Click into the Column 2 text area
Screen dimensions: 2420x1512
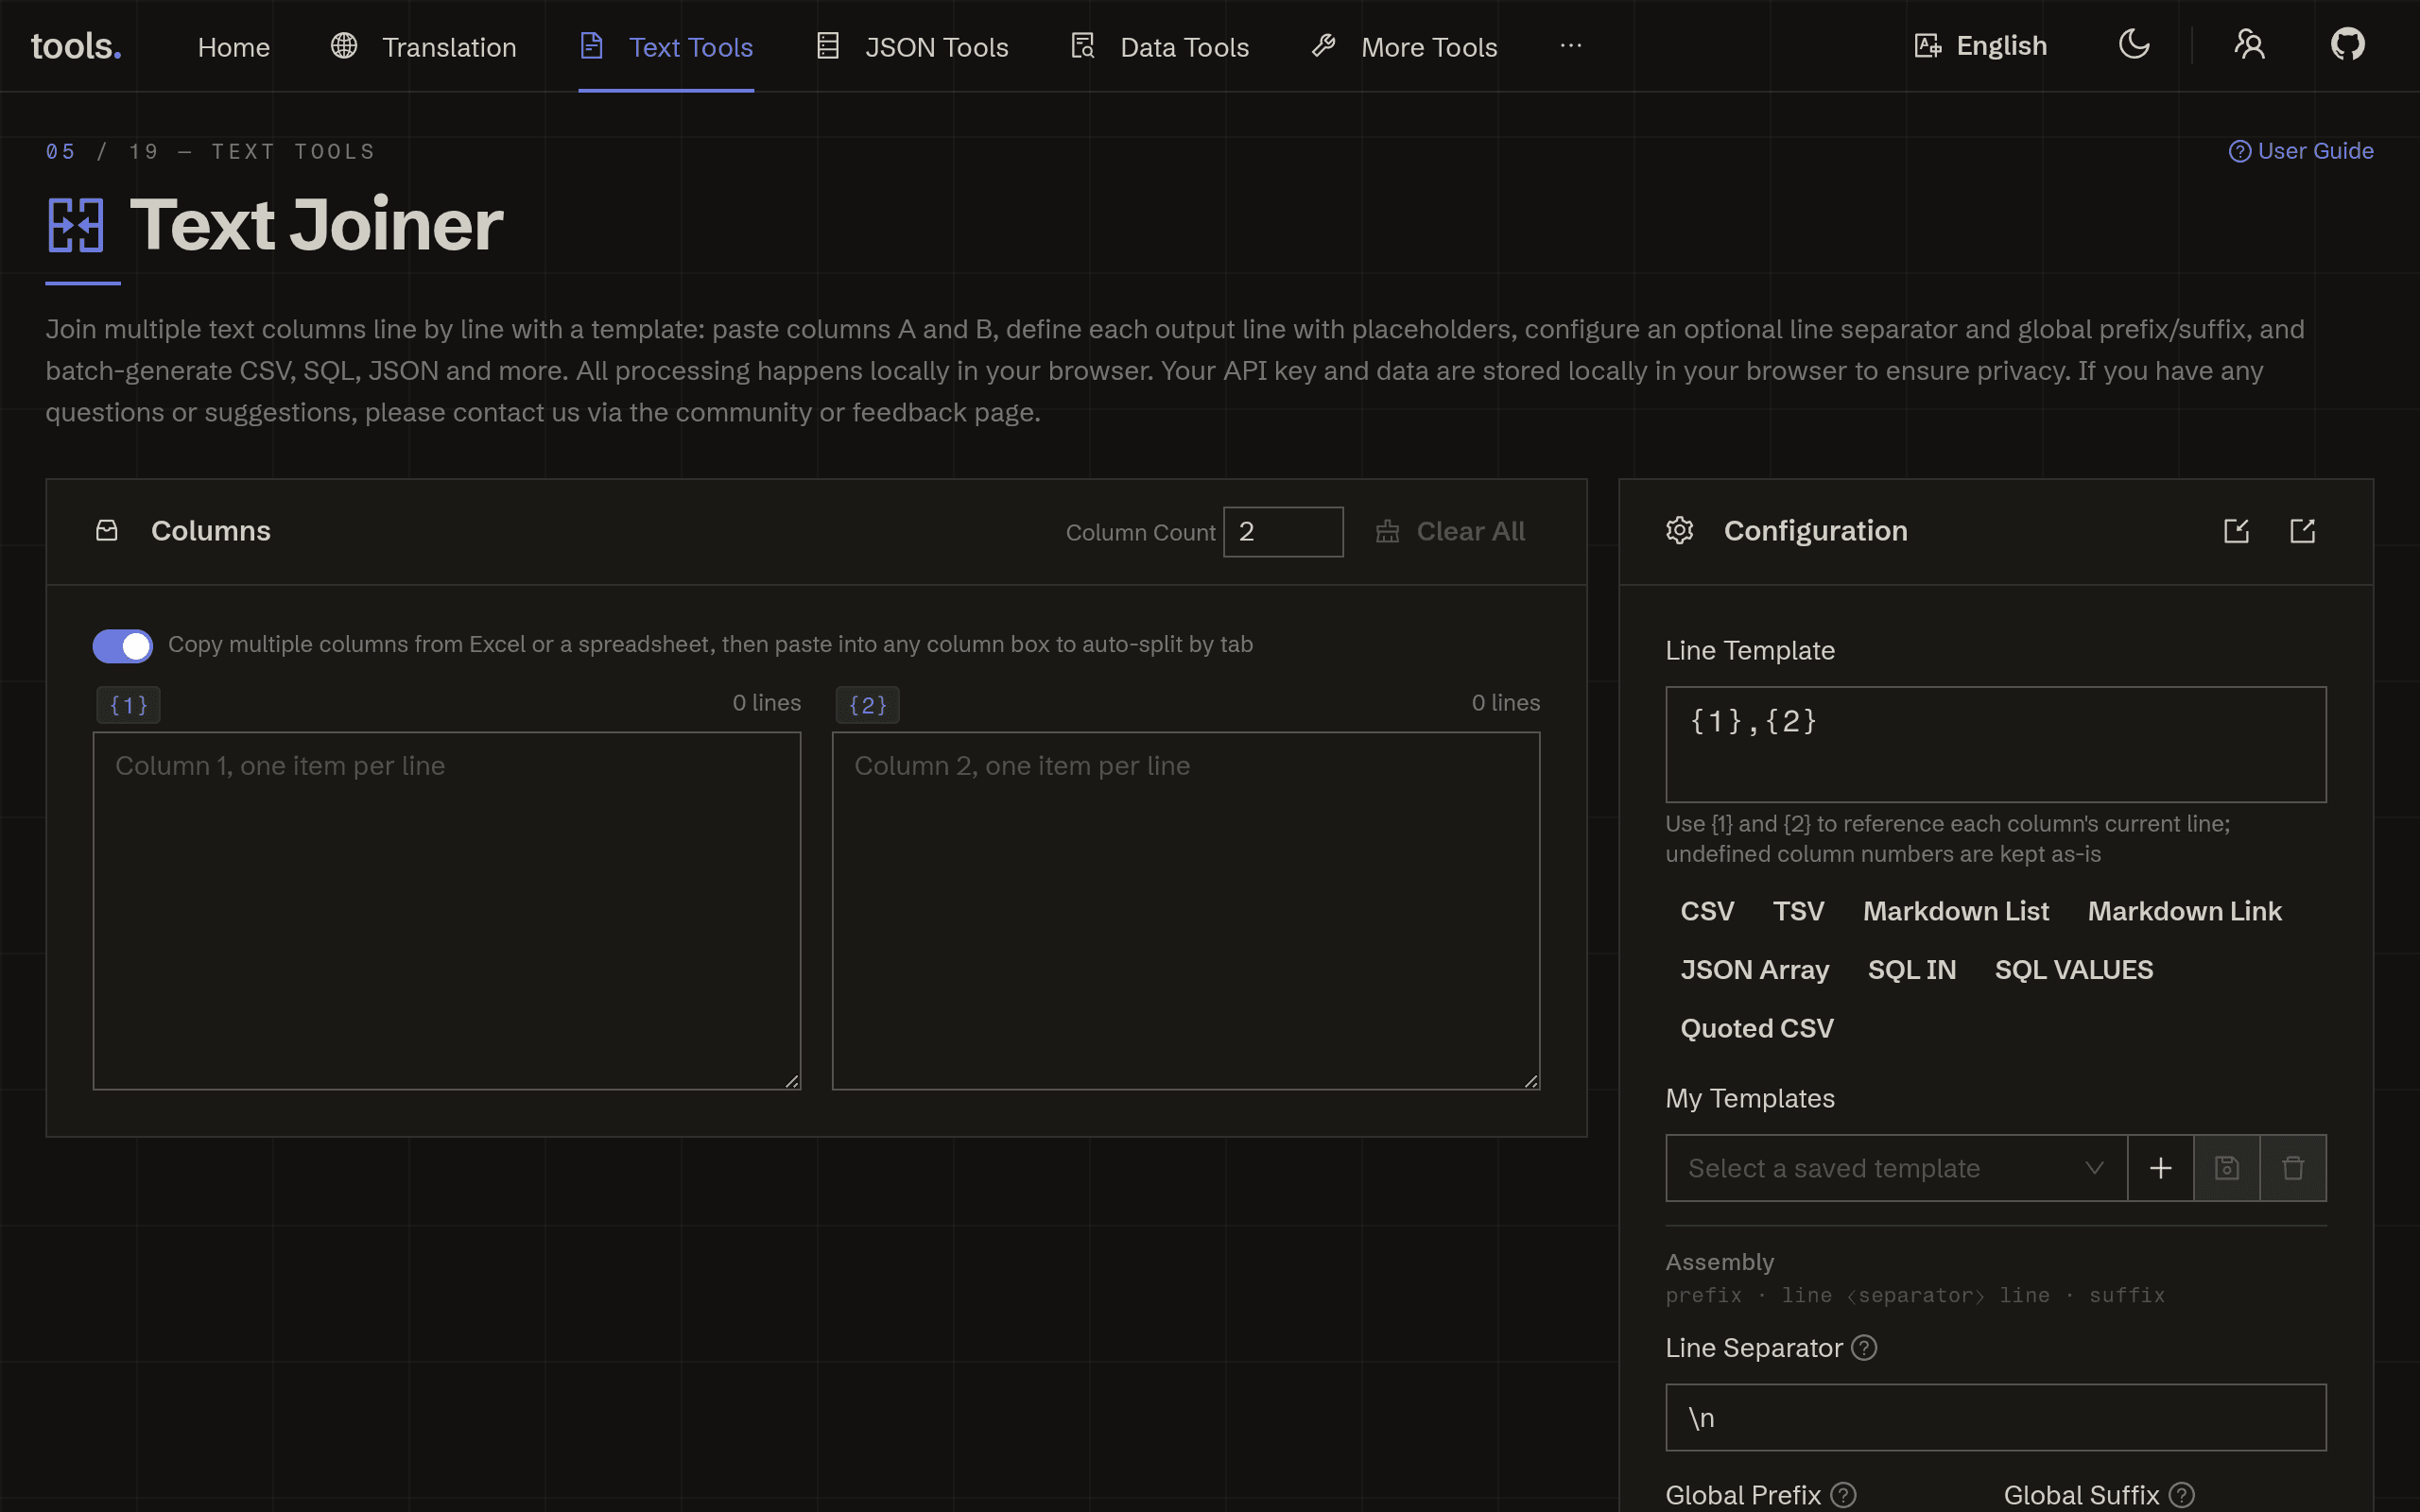[x=1186, y=911]
